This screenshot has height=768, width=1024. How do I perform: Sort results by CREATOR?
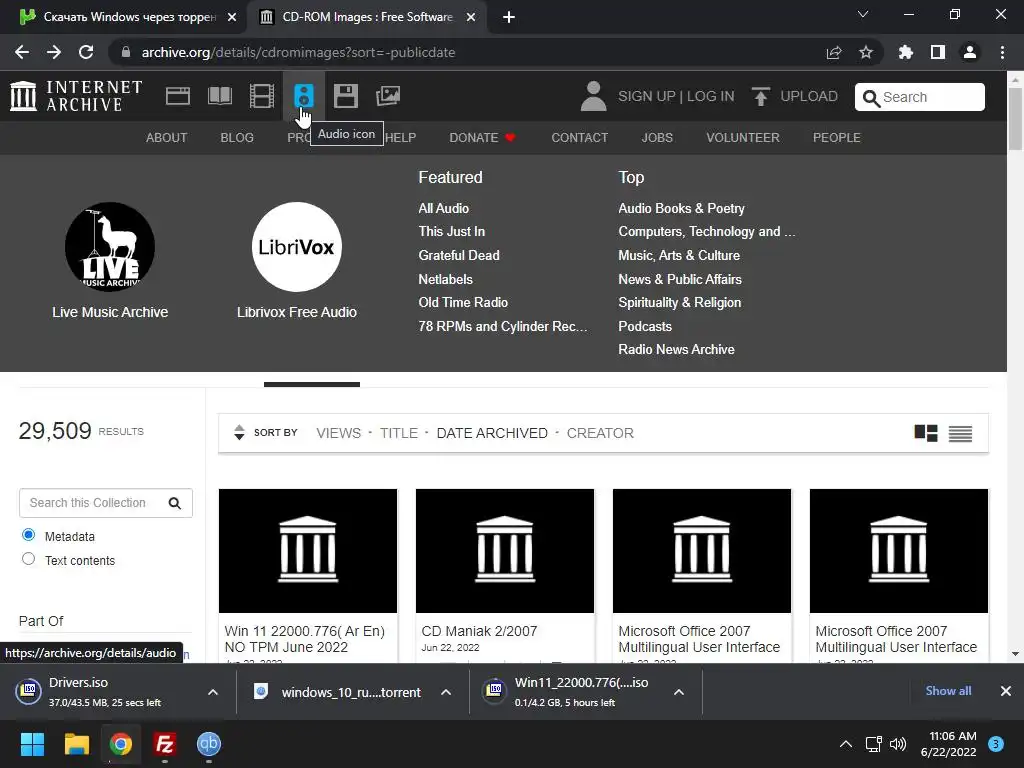pyautogui.click(x=600, y=433)
